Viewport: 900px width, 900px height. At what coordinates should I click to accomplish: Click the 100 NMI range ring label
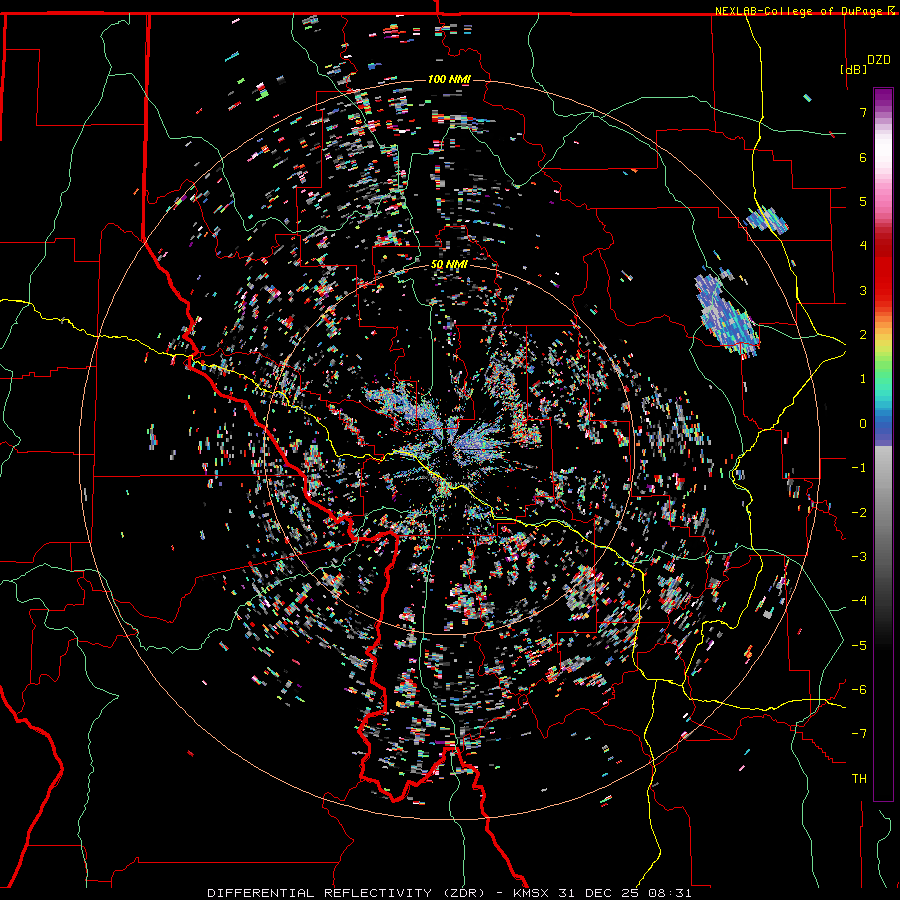click(x=449, y=79)
